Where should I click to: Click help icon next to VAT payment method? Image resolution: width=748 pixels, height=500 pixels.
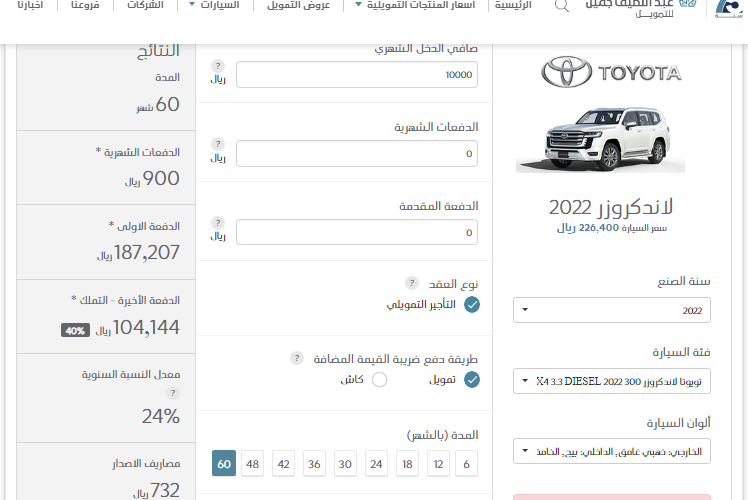297,358
